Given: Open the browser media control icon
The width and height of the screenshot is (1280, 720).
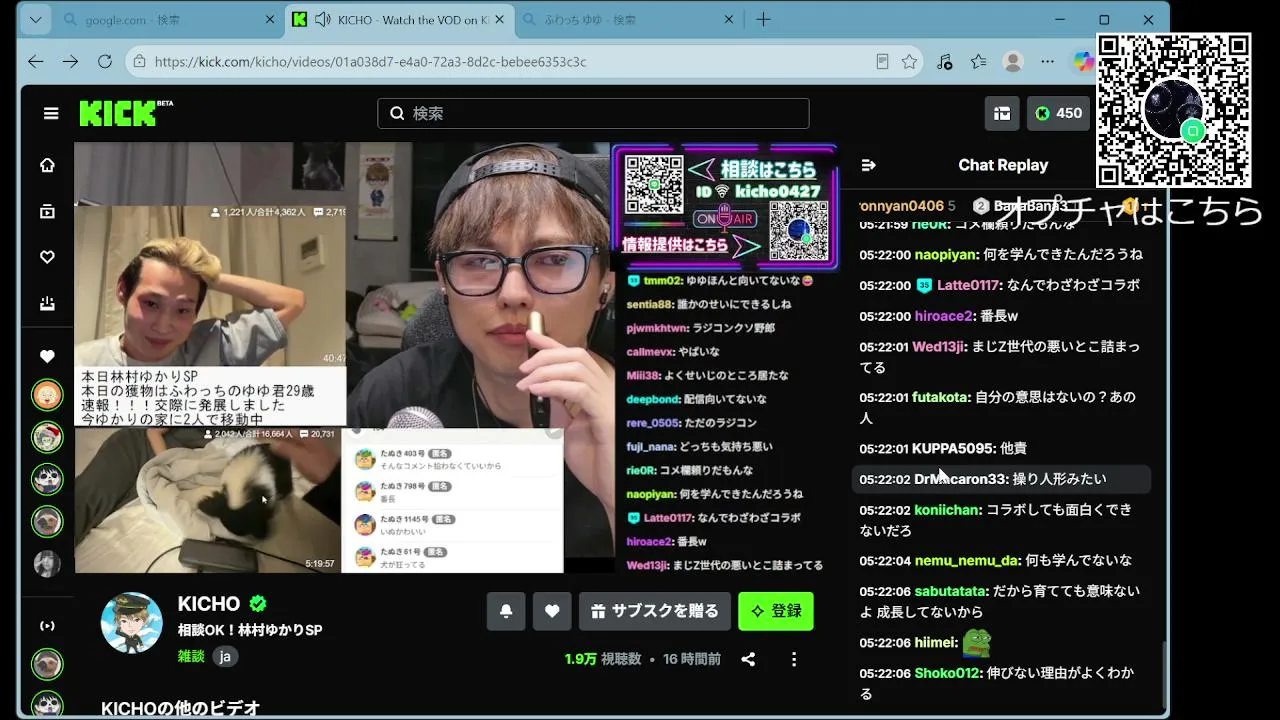Looking at the screenshot, I should 945,61.
